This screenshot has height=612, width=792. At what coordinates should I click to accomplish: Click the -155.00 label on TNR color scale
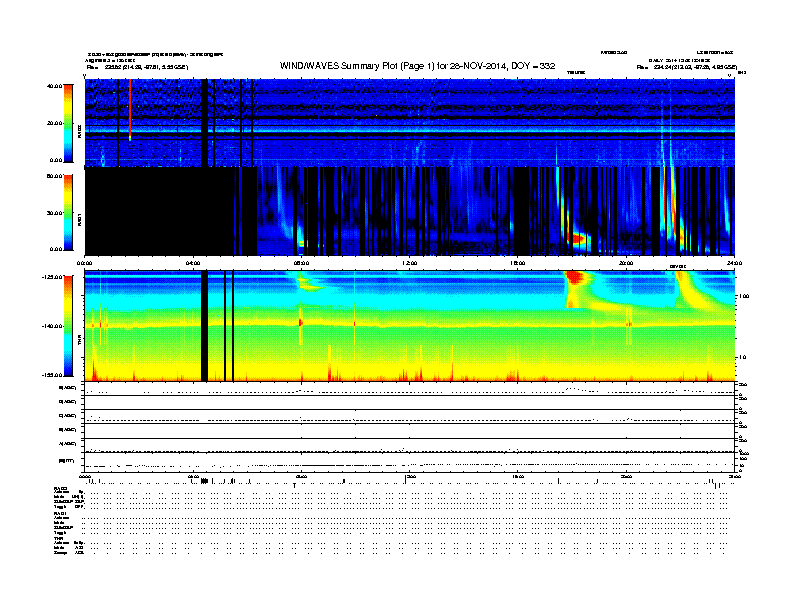coord(53,375)
